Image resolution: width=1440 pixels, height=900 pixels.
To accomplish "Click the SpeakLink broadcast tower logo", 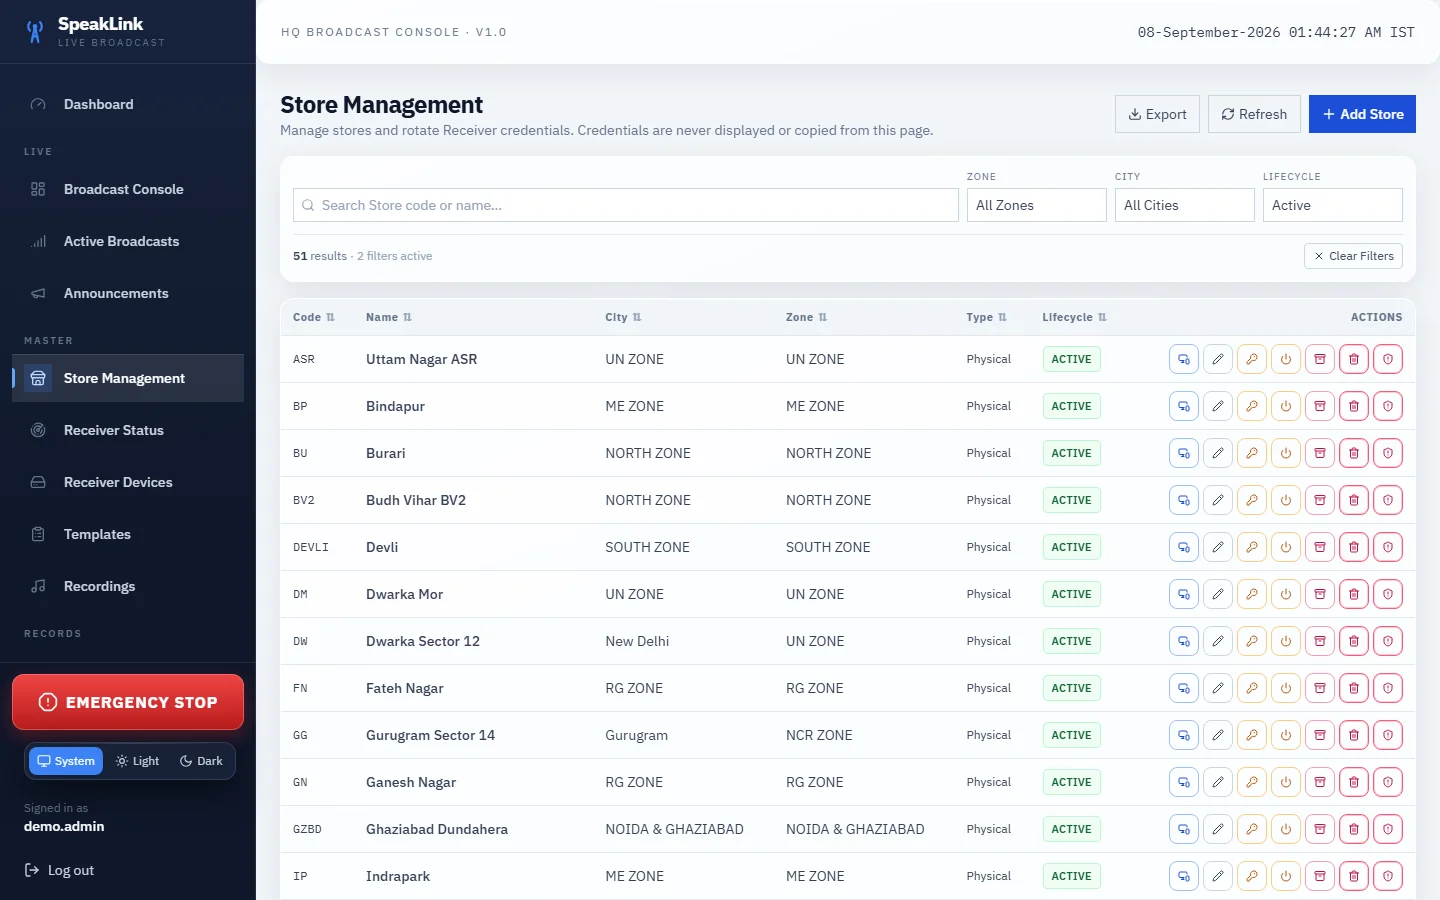I will pos(35,32).
